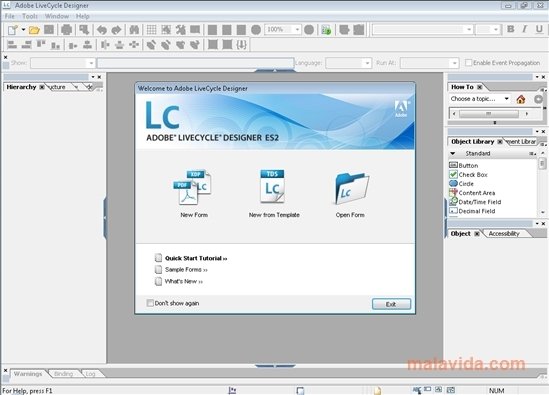Open the File menu
Image resolution: width=549 pixels, height=395 pixels.
(10, 16)
